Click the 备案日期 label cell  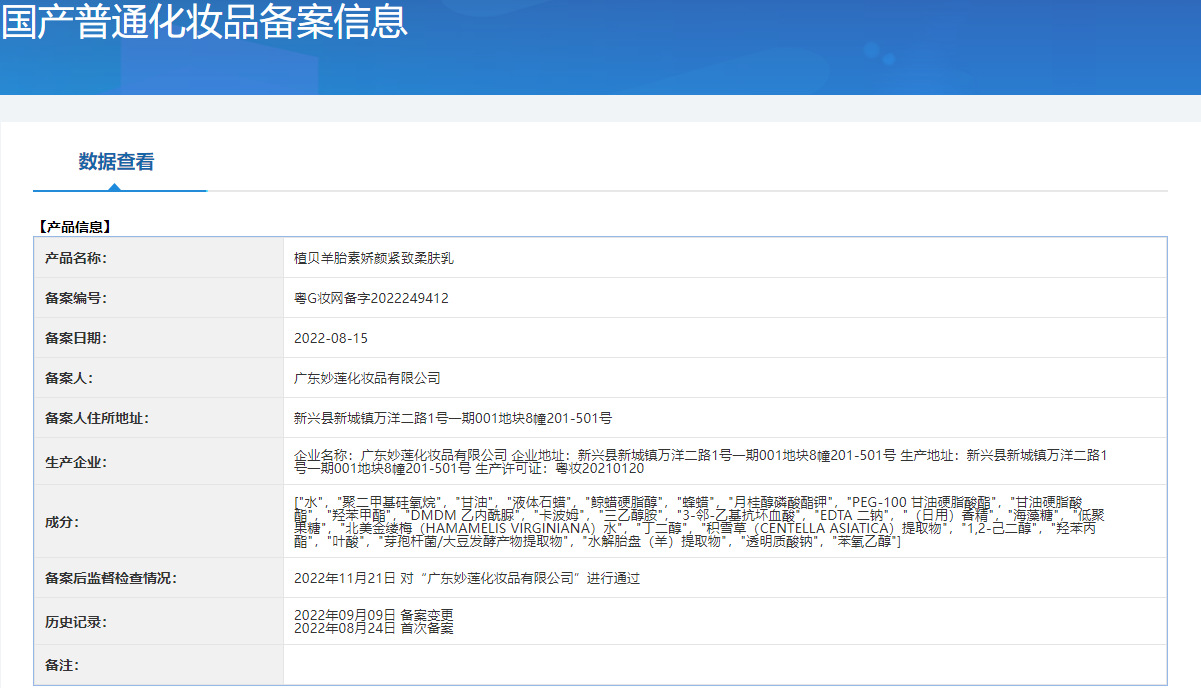click(x=159, y=338)
